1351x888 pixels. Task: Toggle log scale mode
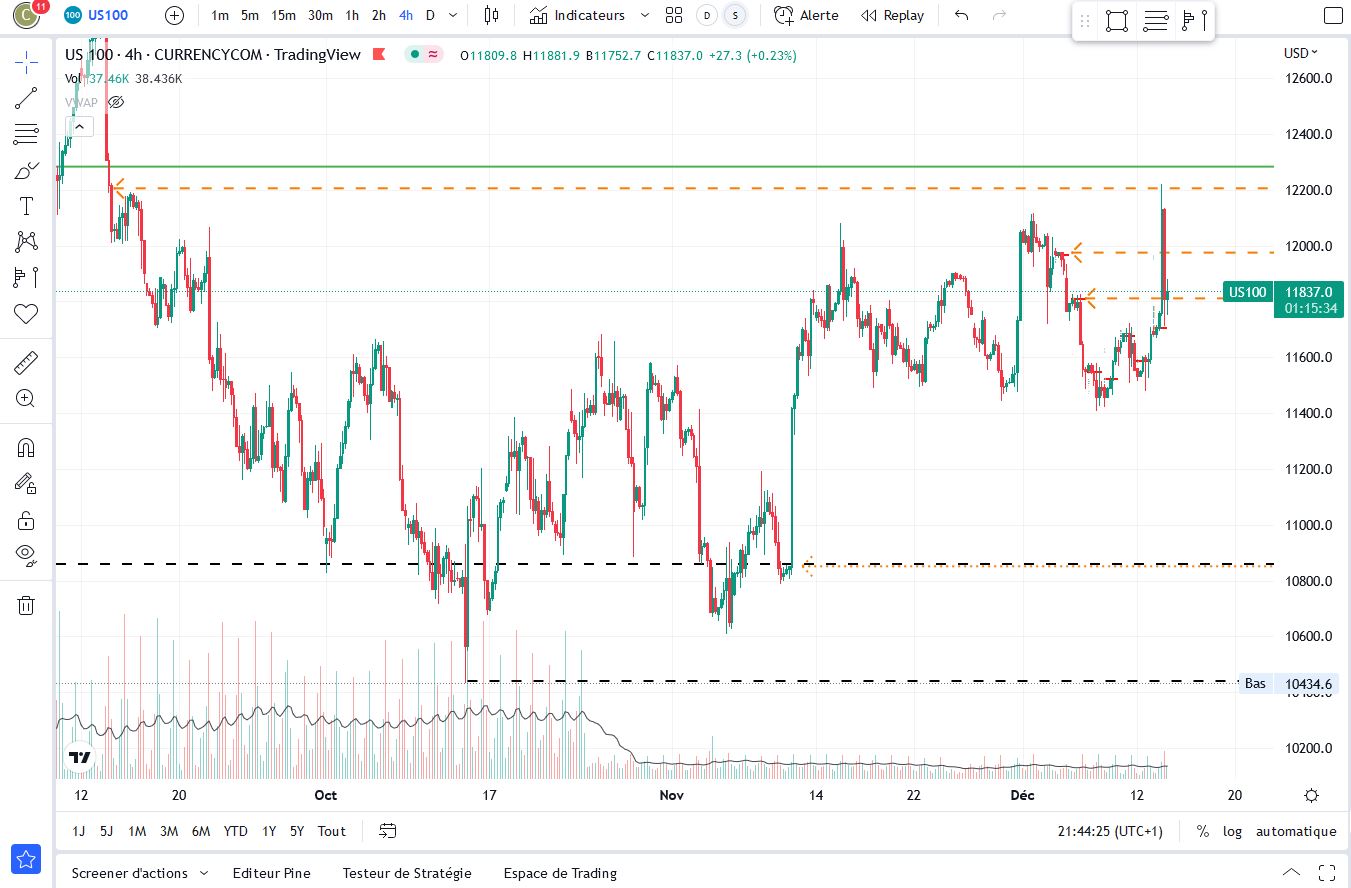1232,831
